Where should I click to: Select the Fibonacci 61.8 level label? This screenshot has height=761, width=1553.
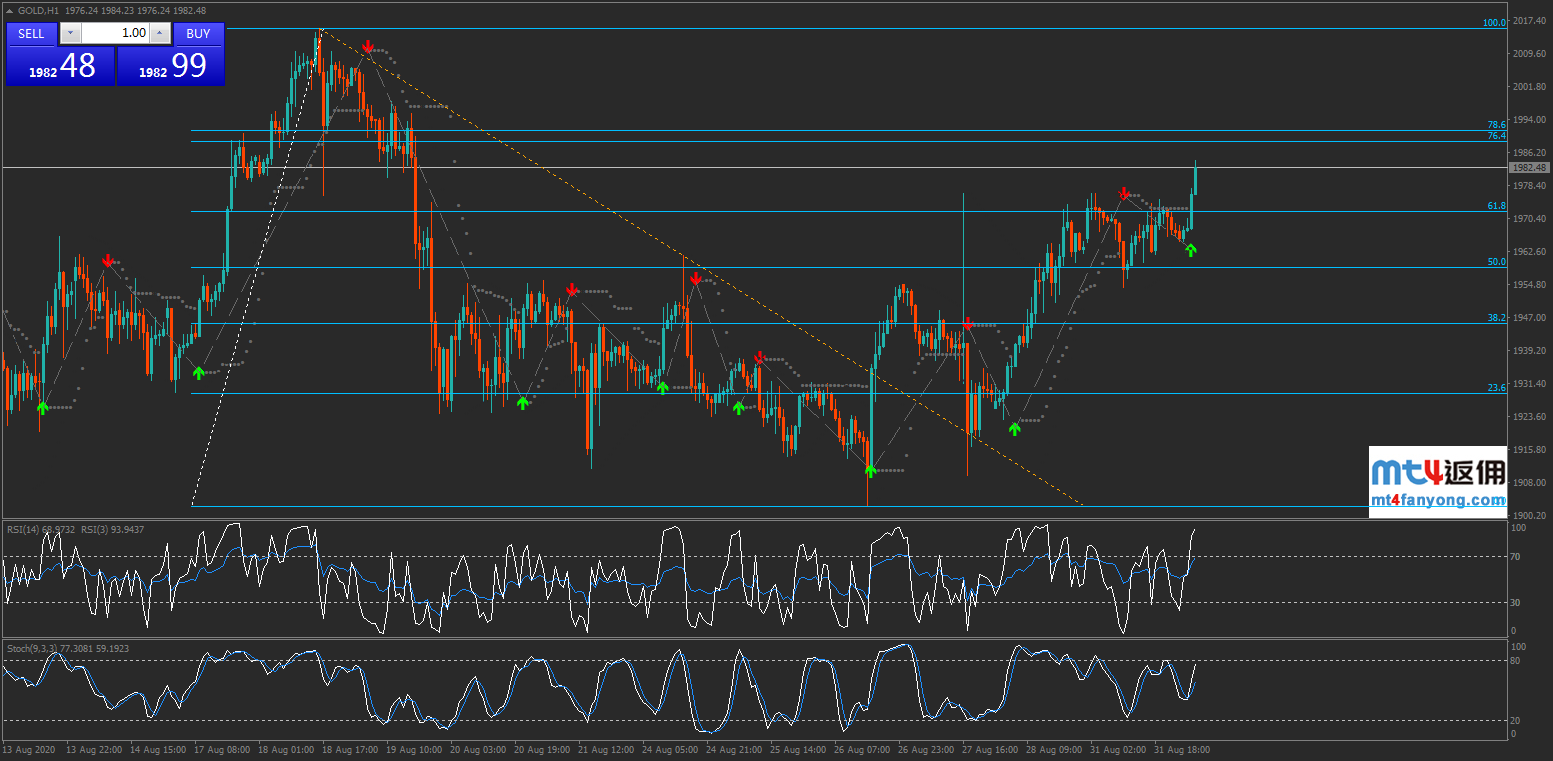coord(1496,206)
